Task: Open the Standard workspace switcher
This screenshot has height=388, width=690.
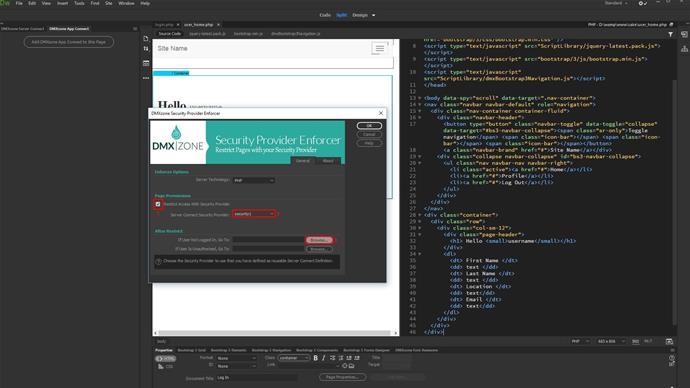Action: [616, 3]
